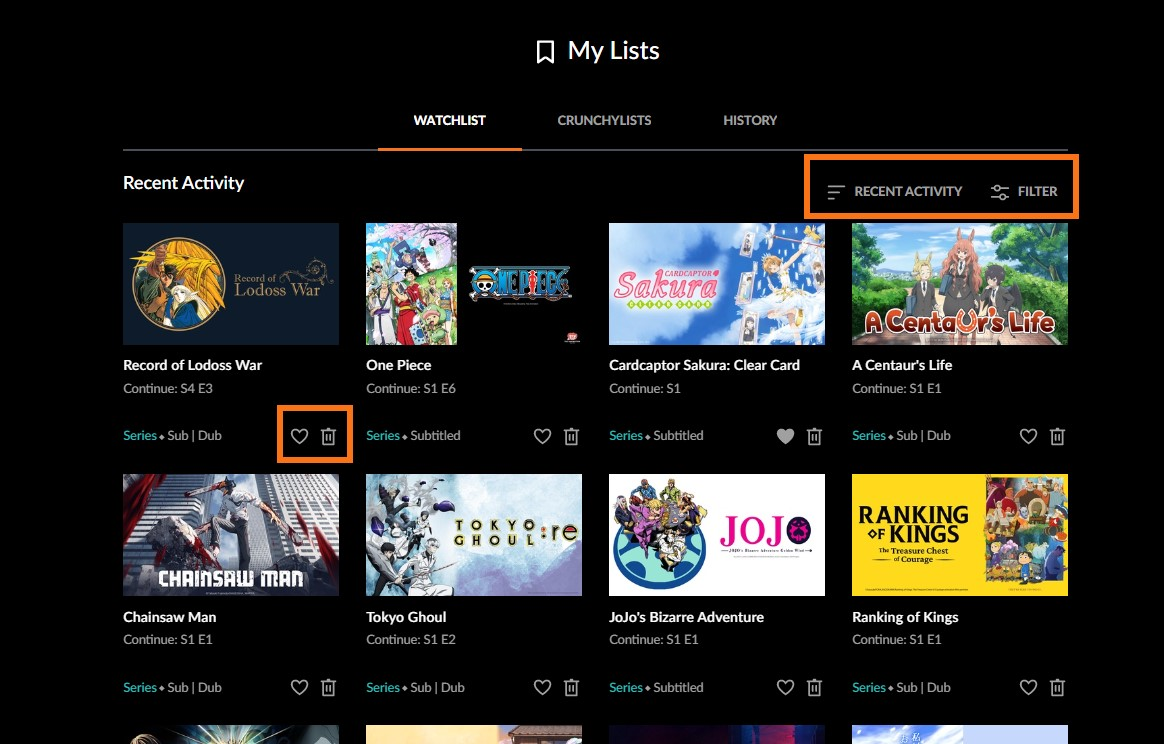
Task: Open the Recent Activity sort dropdown
Action: point(895,192)
